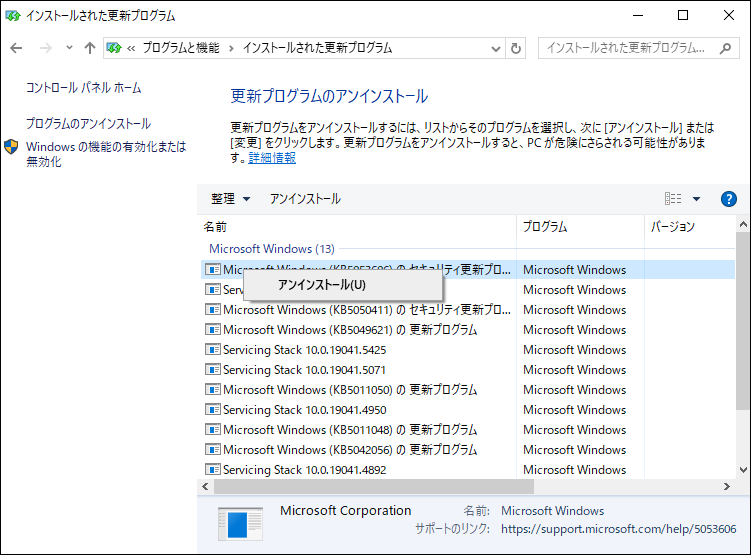751x555 pixels.
Task: Select Servicing Stack 10.0.19041.4892
Action: click(x=467, y=470)
